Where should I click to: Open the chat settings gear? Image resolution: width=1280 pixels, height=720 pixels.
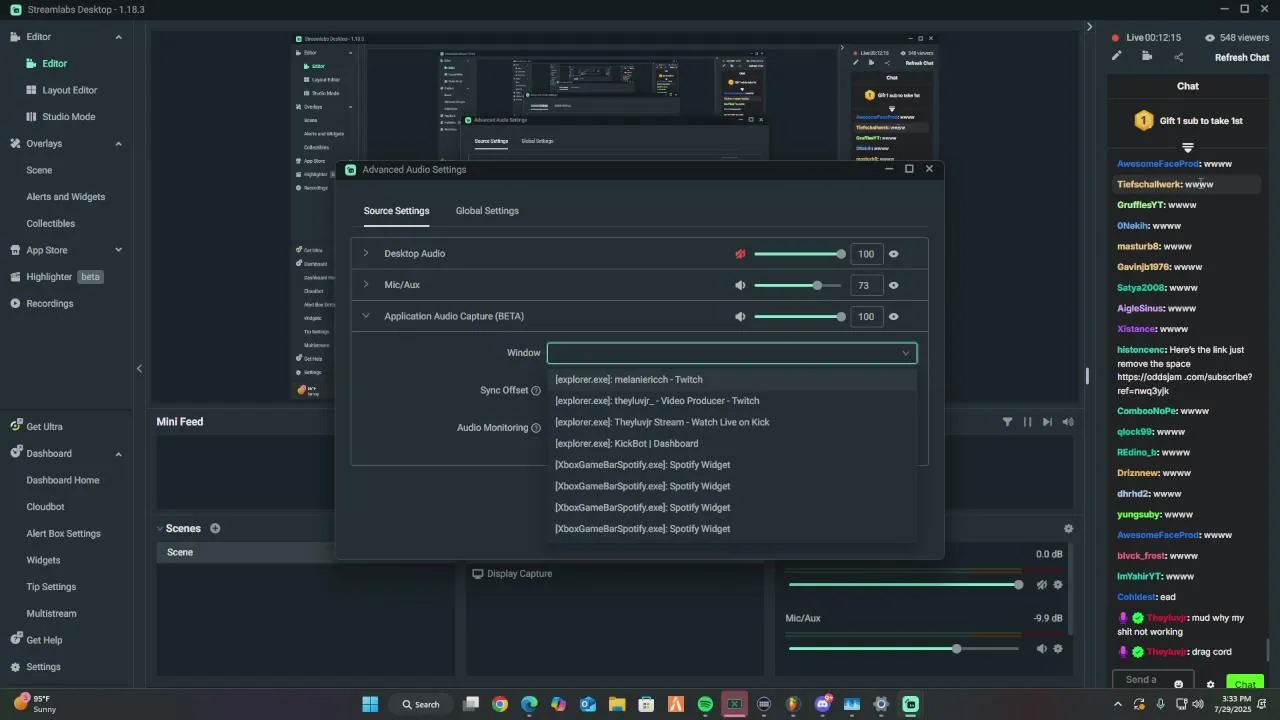(x=1210, y=685)
